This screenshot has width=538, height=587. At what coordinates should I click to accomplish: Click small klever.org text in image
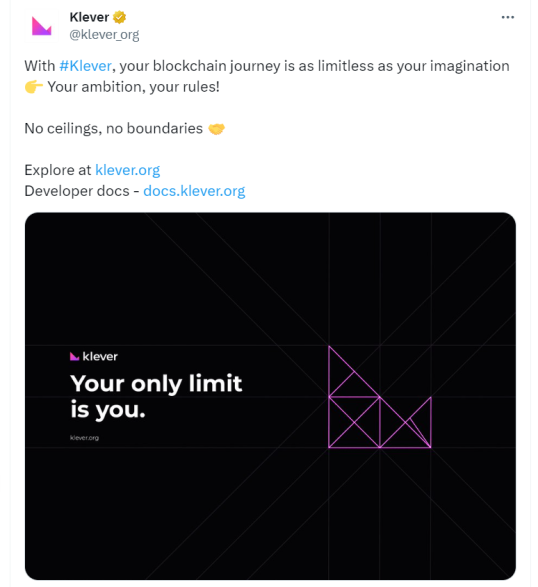click(84, 438)
